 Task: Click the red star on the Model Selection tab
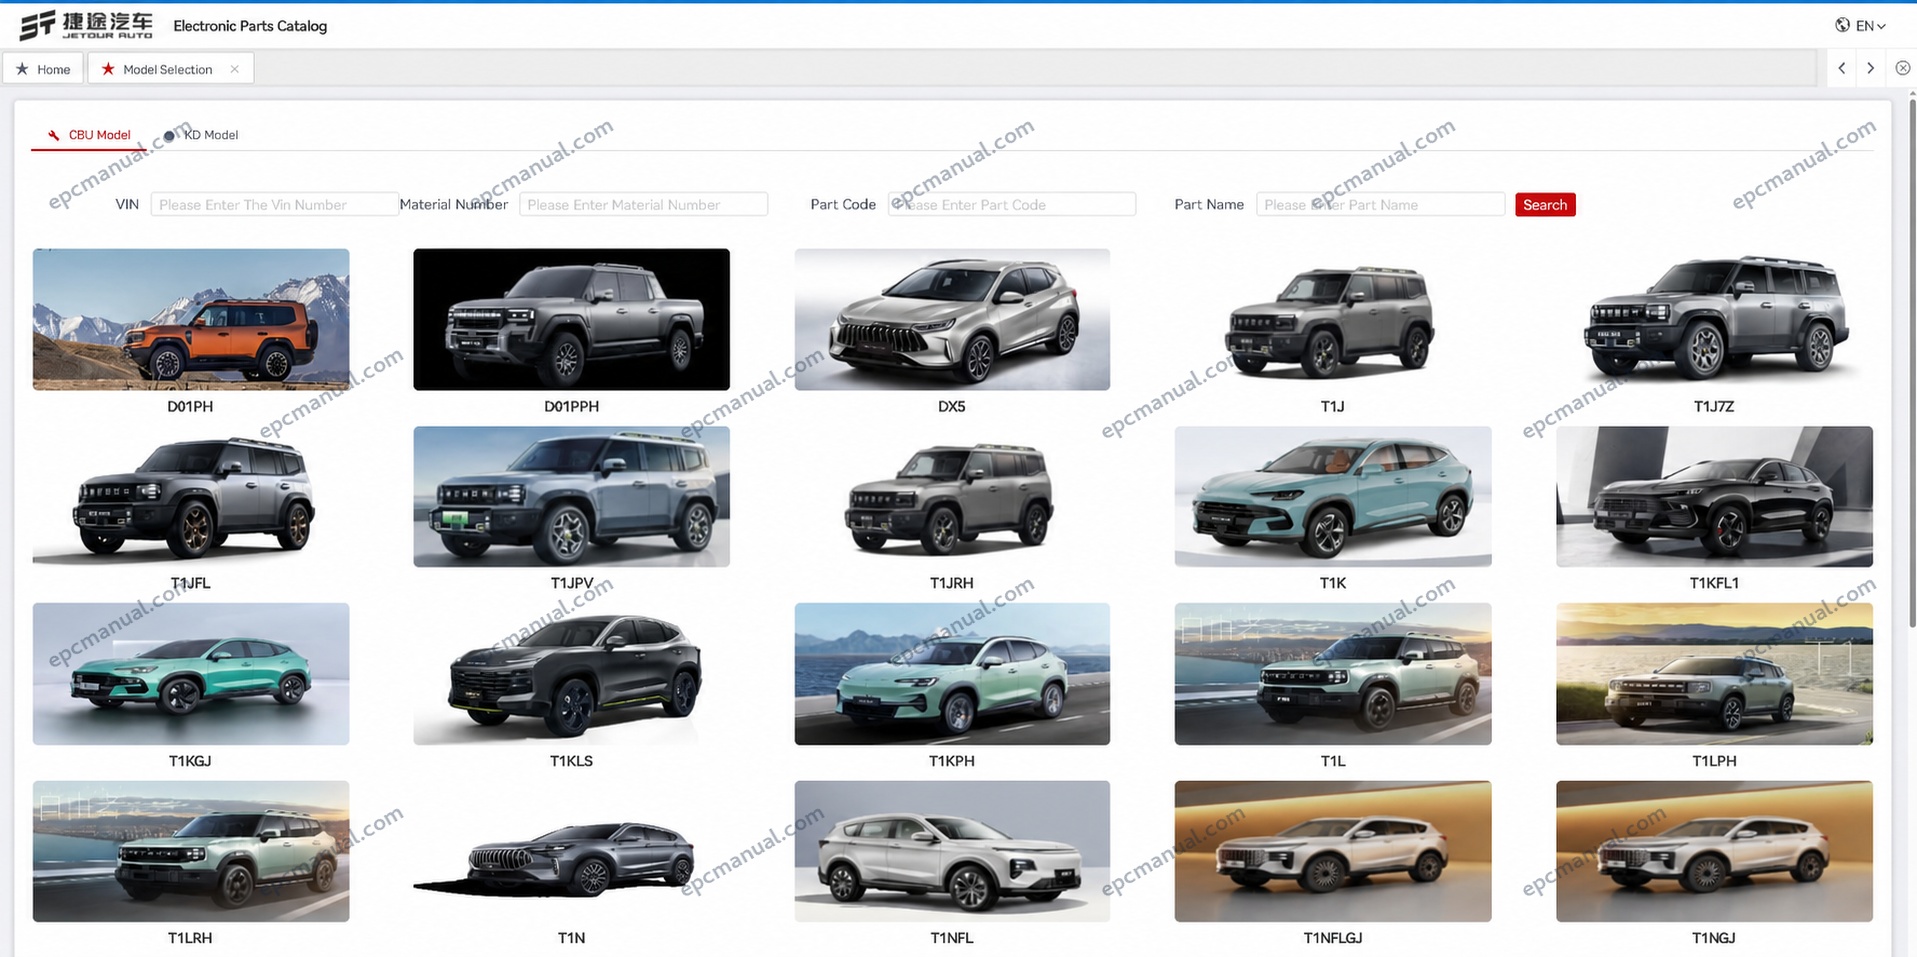108,69
